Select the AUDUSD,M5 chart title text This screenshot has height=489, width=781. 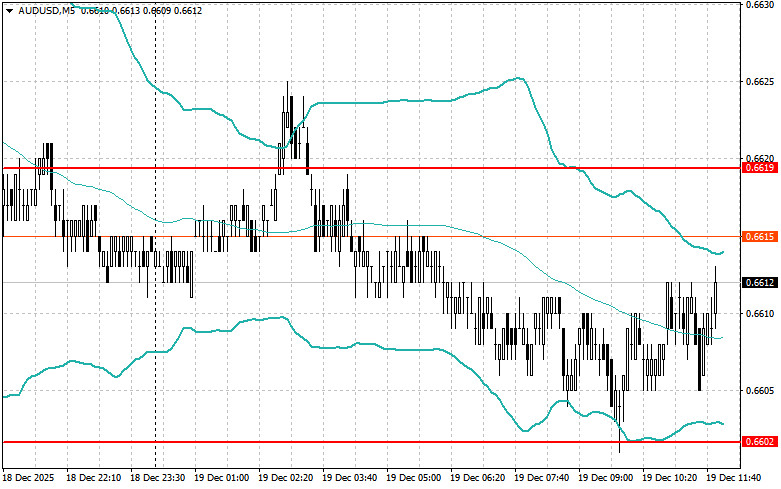(46, 10)
